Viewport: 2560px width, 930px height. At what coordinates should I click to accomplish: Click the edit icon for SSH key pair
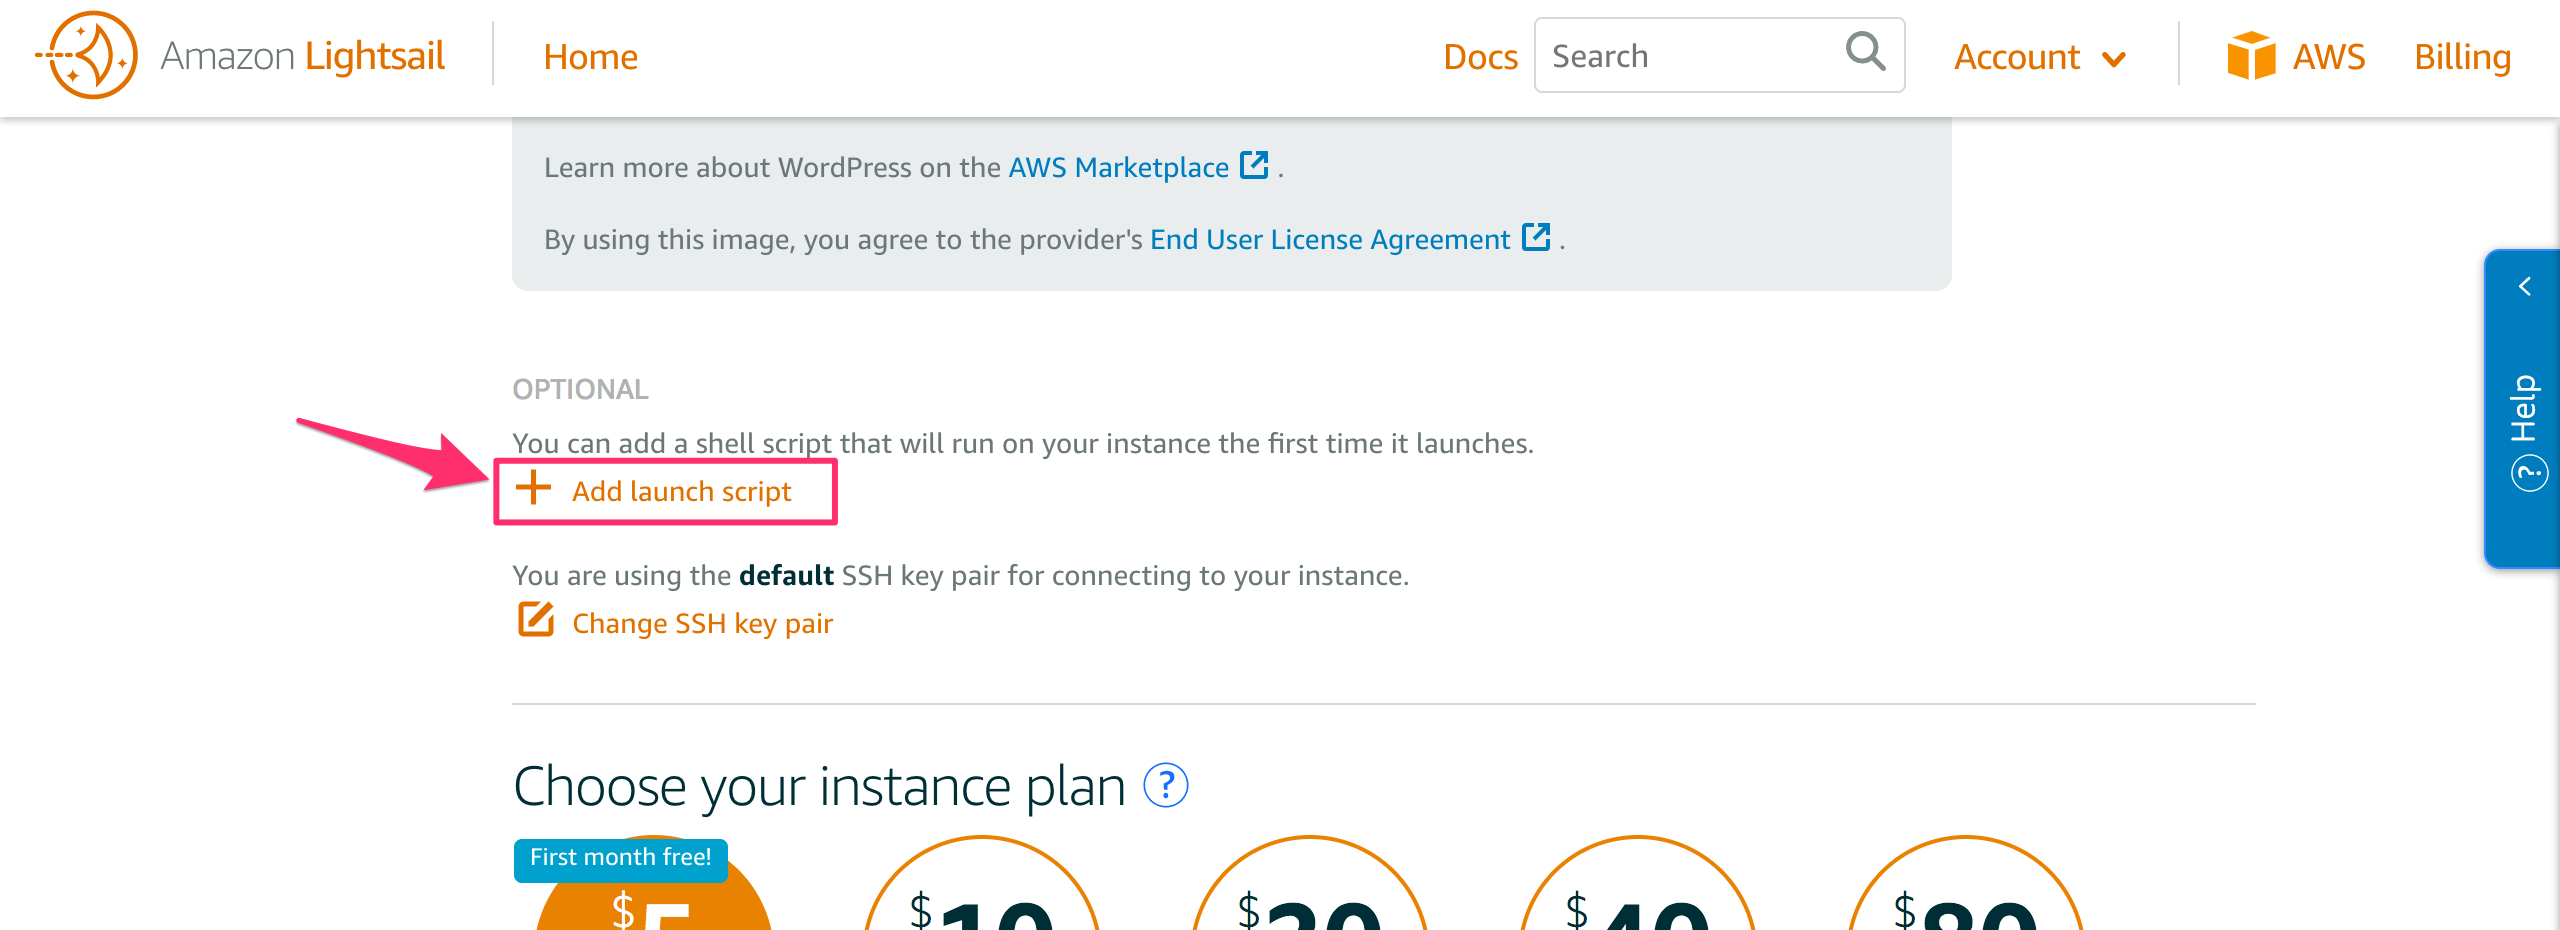point(536,620)
